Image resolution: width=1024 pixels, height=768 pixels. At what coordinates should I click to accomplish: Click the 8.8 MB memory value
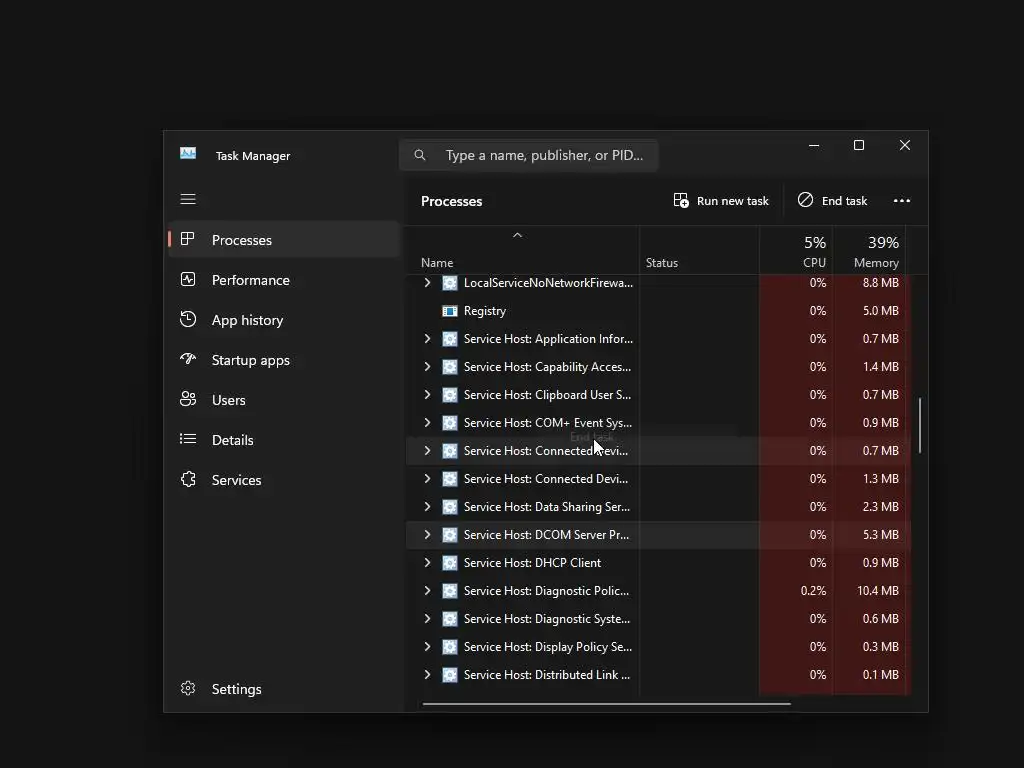pos(880,283)
